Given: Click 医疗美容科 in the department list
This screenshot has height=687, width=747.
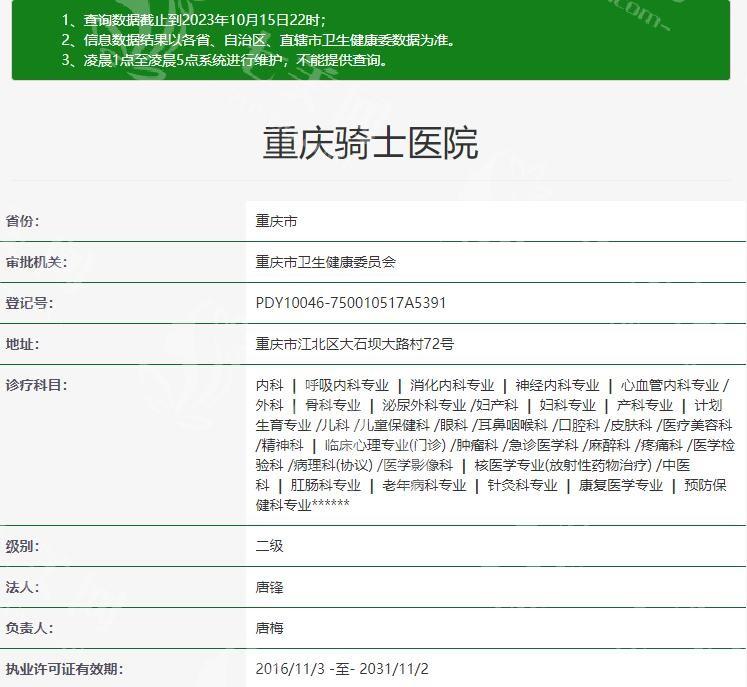Looking at the screenshot, I should tap(697, 425).
